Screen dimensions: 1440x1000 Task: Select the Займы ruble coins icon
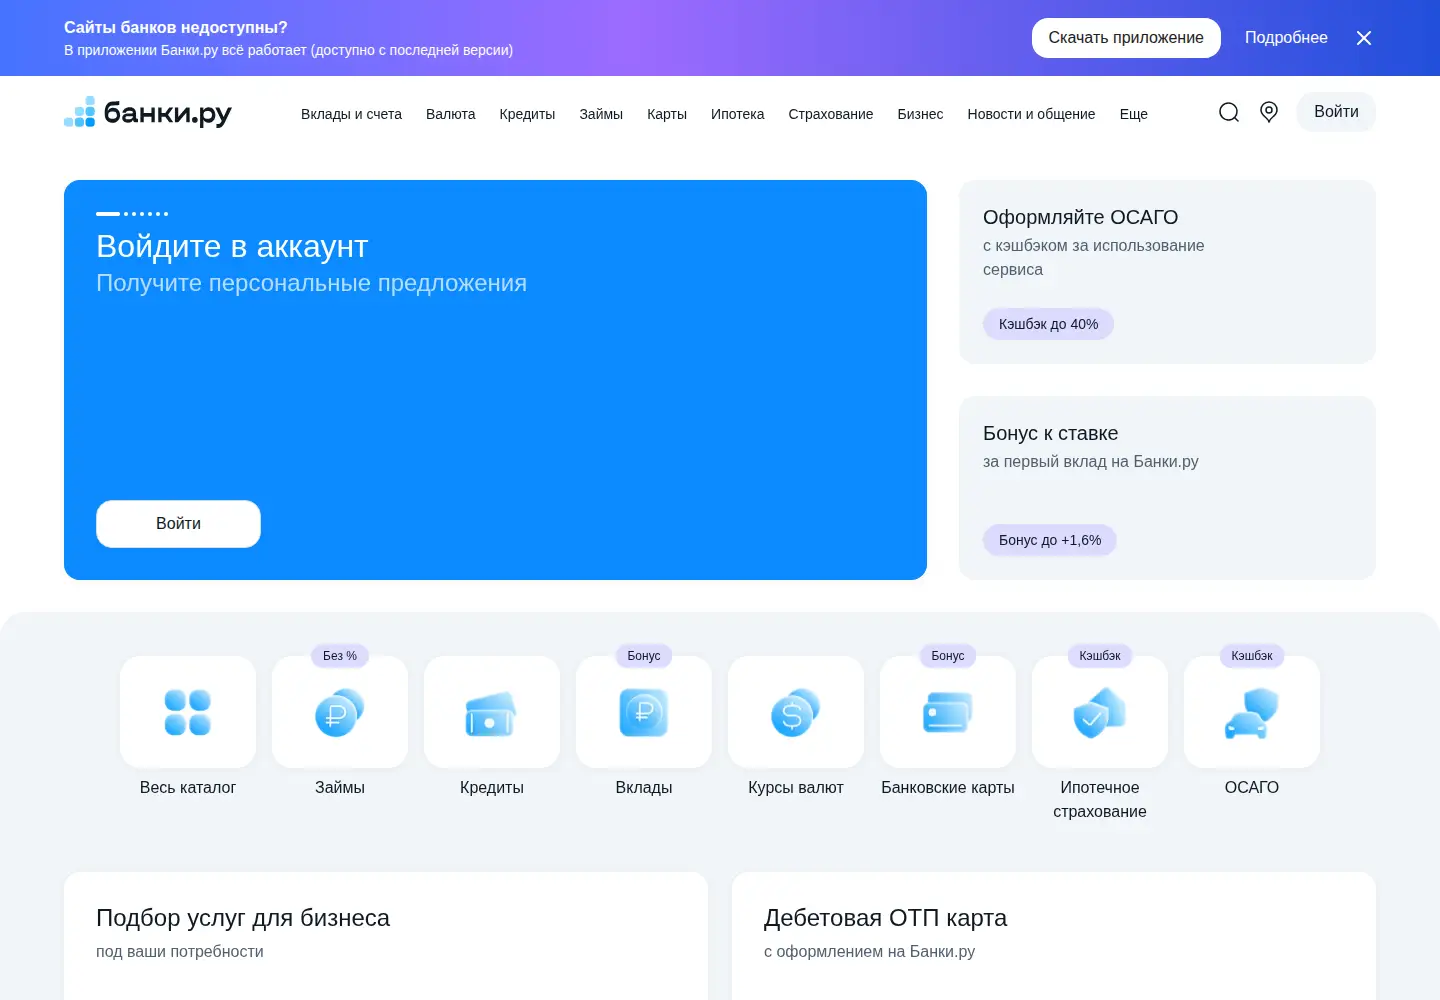click(x=340, y=712)
